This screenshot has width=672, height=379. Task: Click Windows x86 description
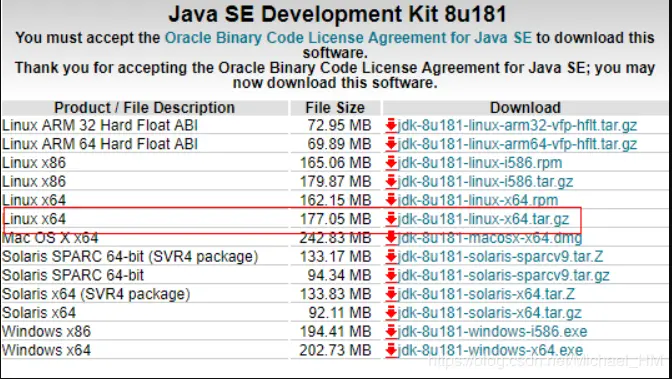(x=46, y=331)
